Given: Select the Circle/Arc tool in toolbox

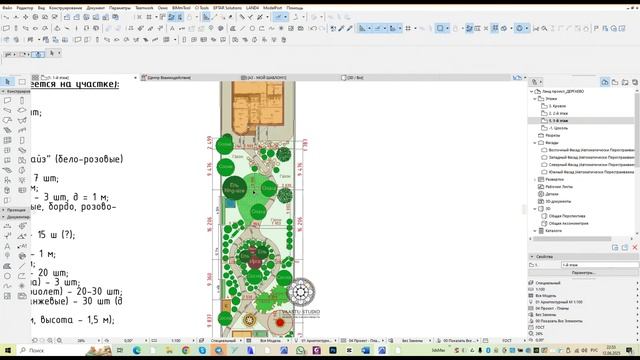Looking at the screenshot, I should point(7,276).
